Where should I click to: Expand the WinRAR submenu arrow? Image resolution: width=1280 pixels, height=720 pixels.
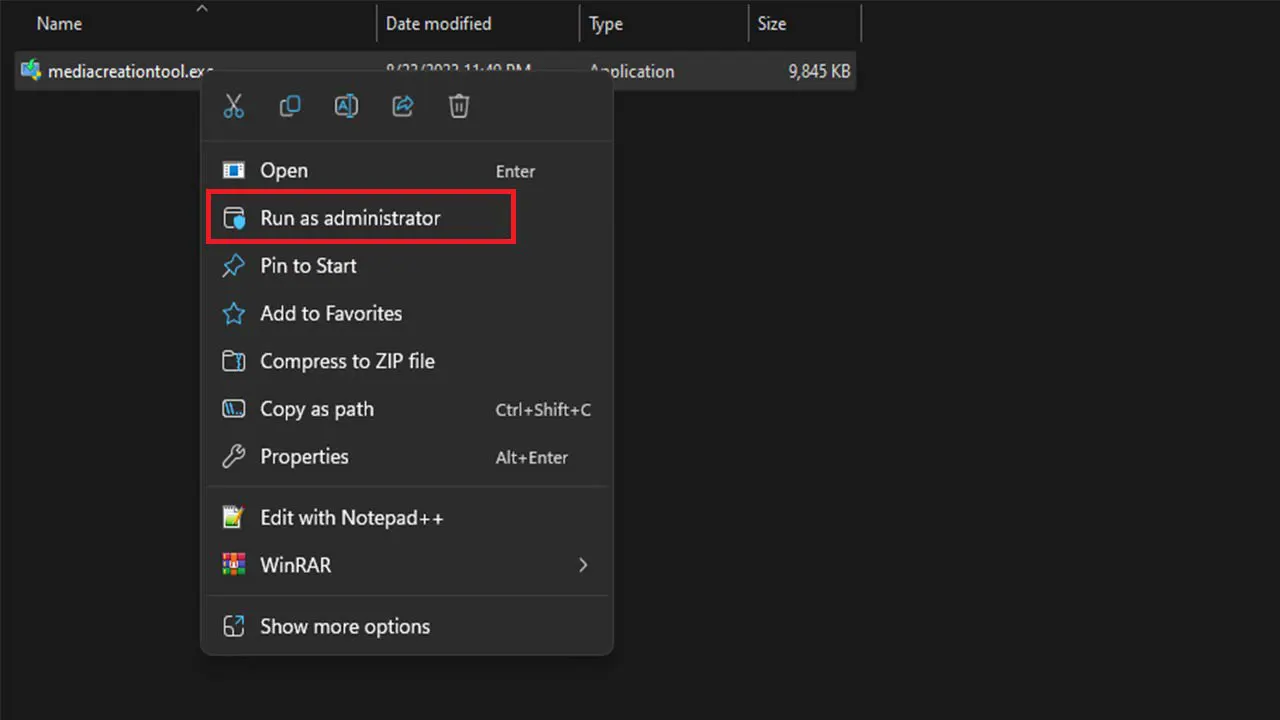point(583,565)
